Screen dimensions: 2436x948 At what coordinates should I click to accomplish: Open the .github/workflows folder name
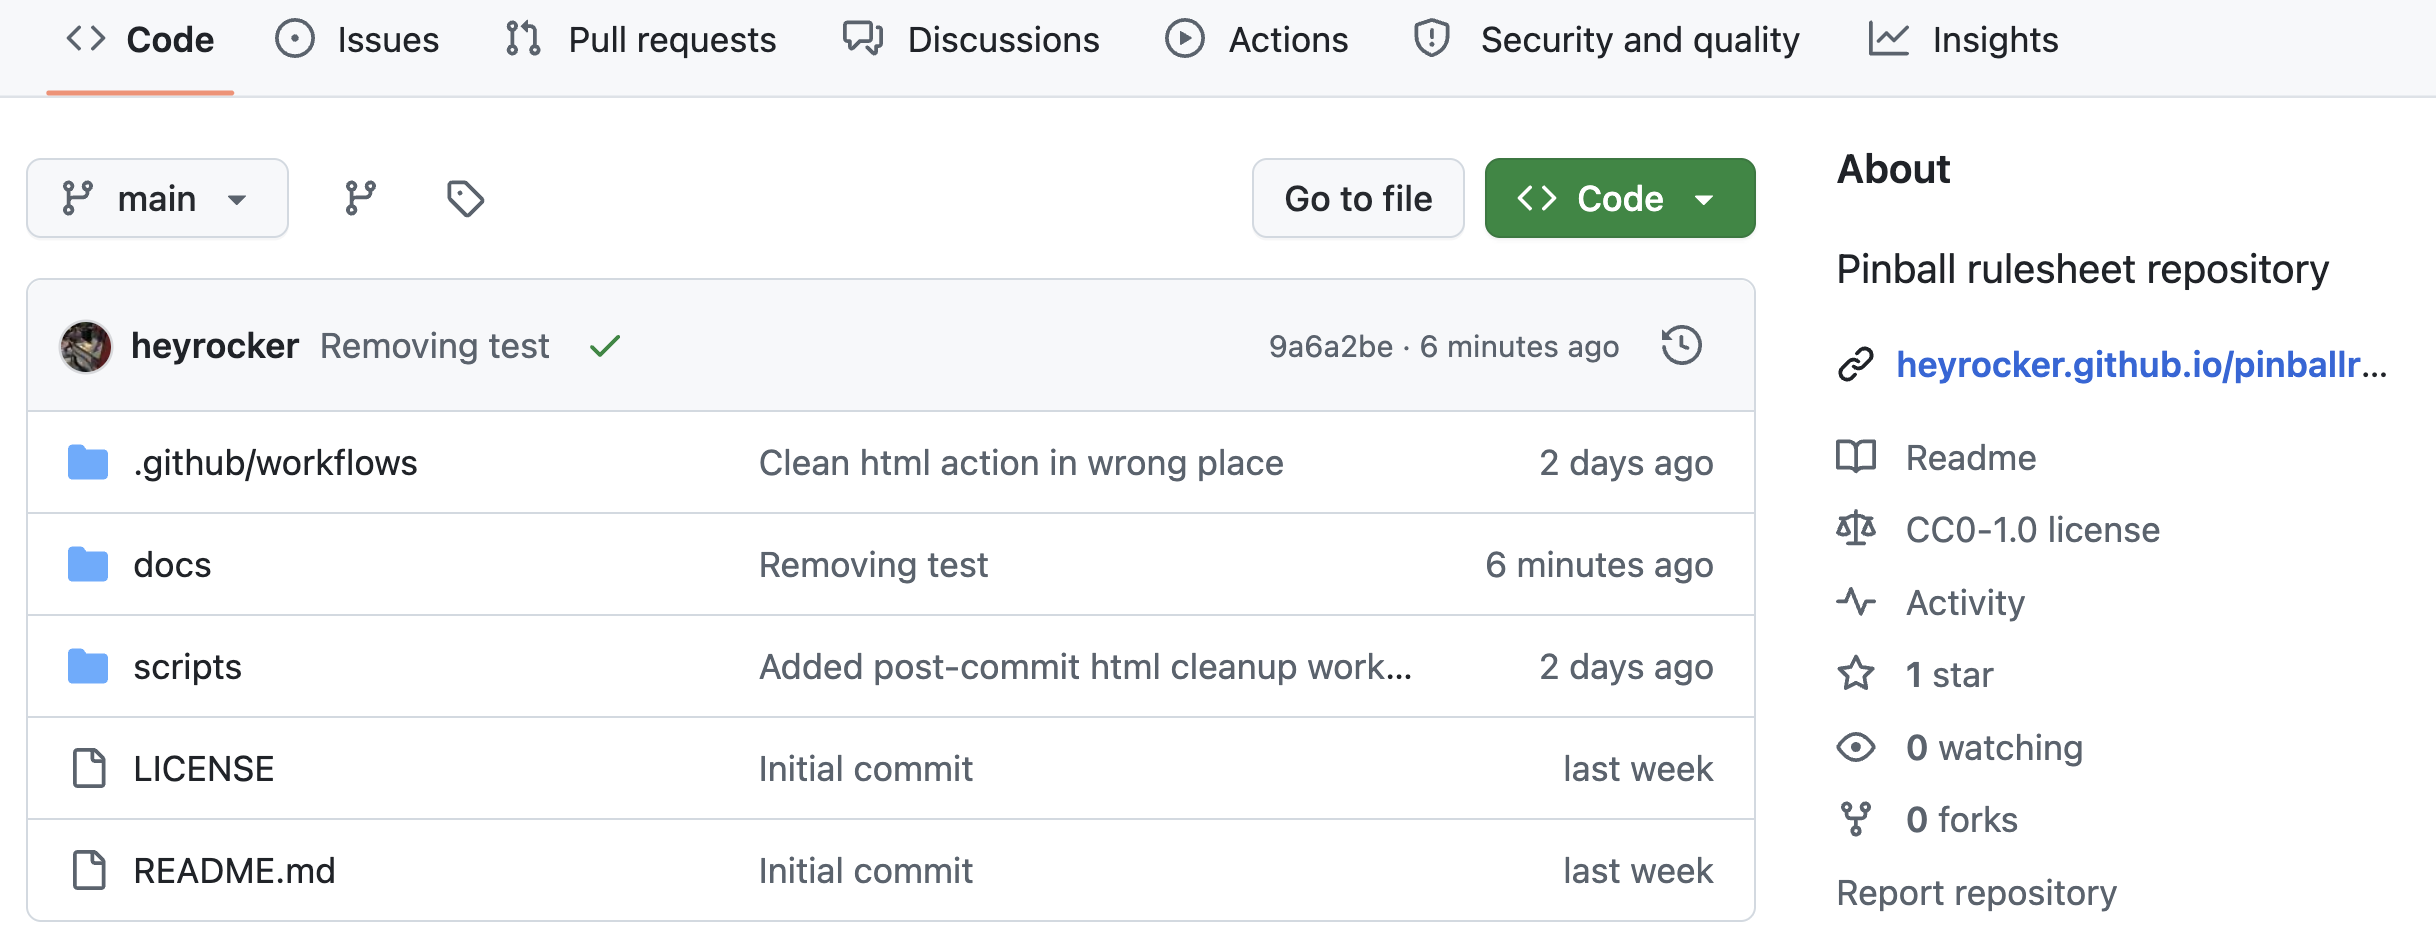click(x=275, y=463)
